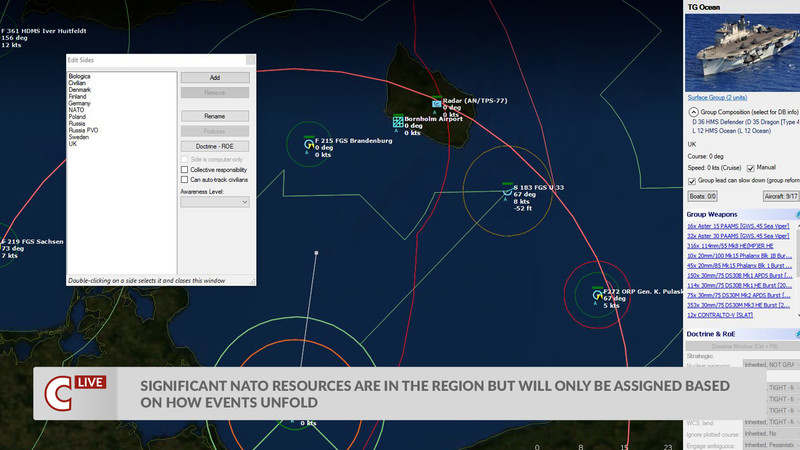Click the Add side button
This screenshot has width=800, height=450.
(x=215, y=78)
